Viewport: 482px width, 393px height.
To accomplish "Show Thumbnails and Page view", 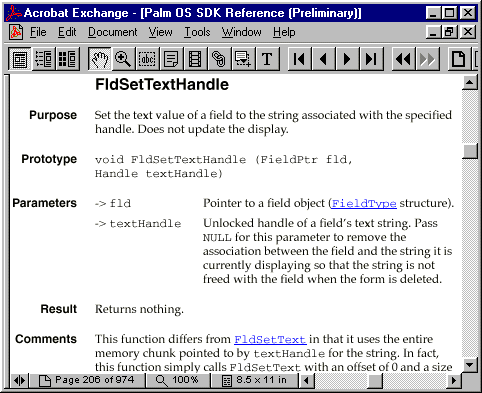I will click(68, 59).
